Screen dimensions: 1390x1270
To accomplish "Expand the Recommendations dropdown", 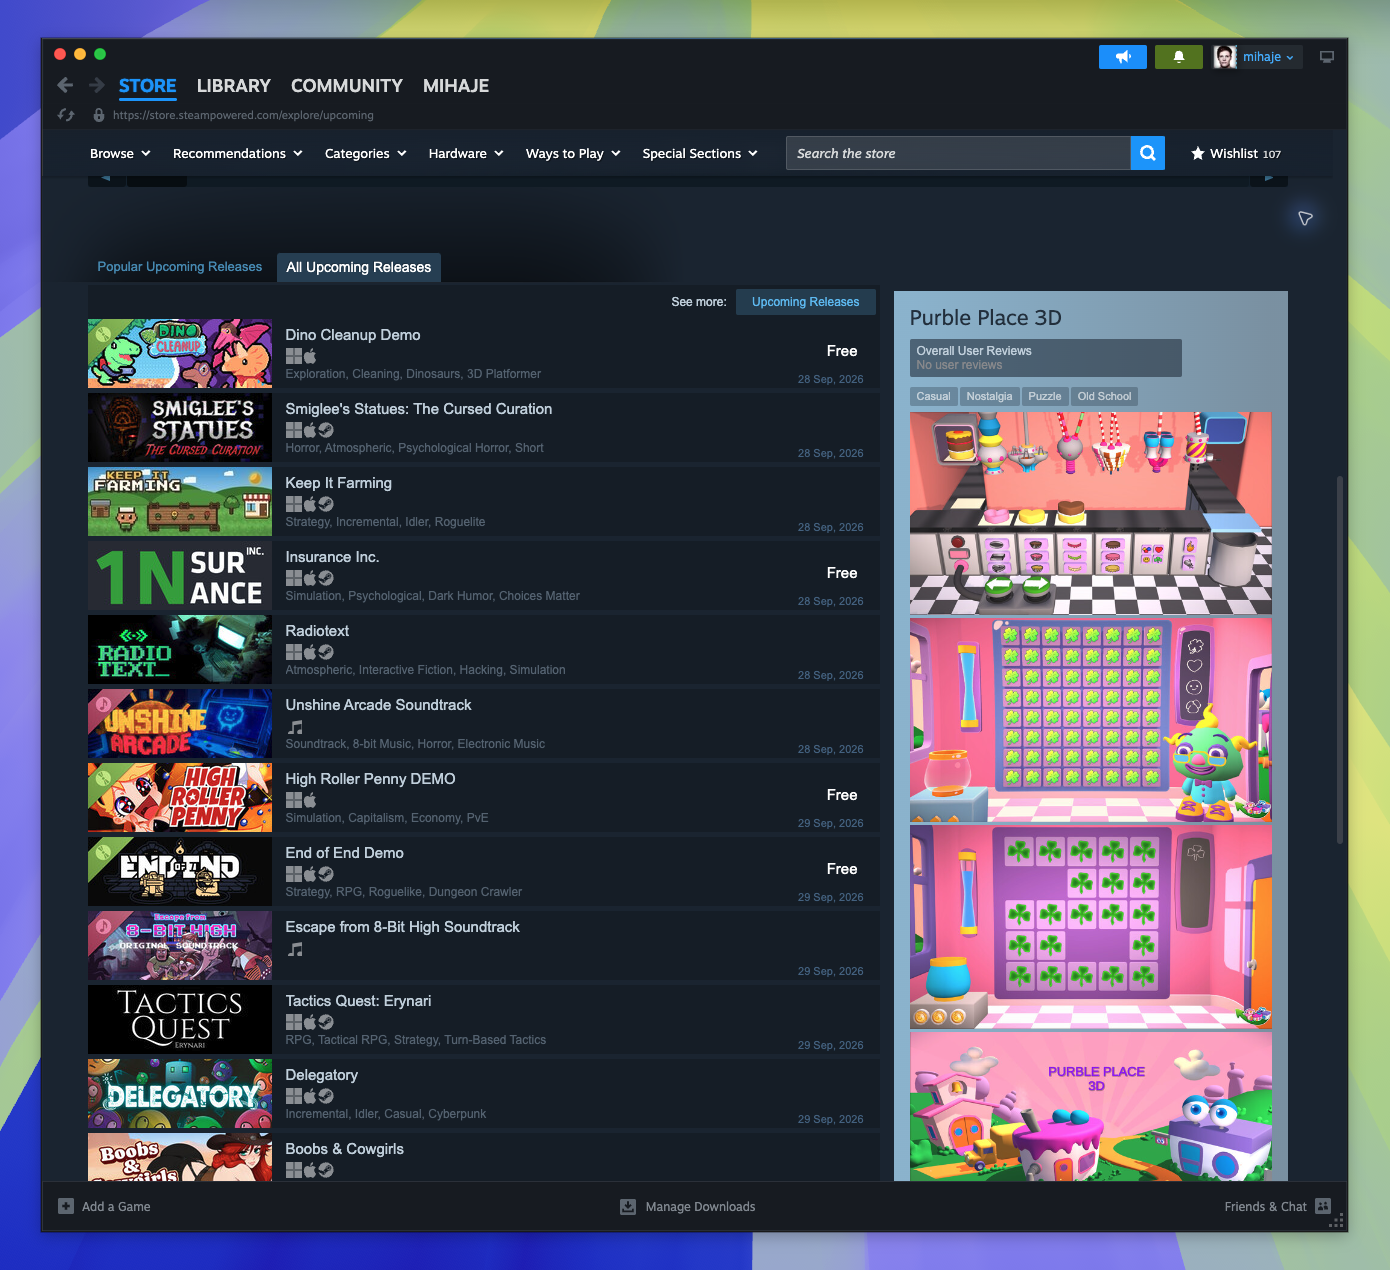I will tap(237, 153).
